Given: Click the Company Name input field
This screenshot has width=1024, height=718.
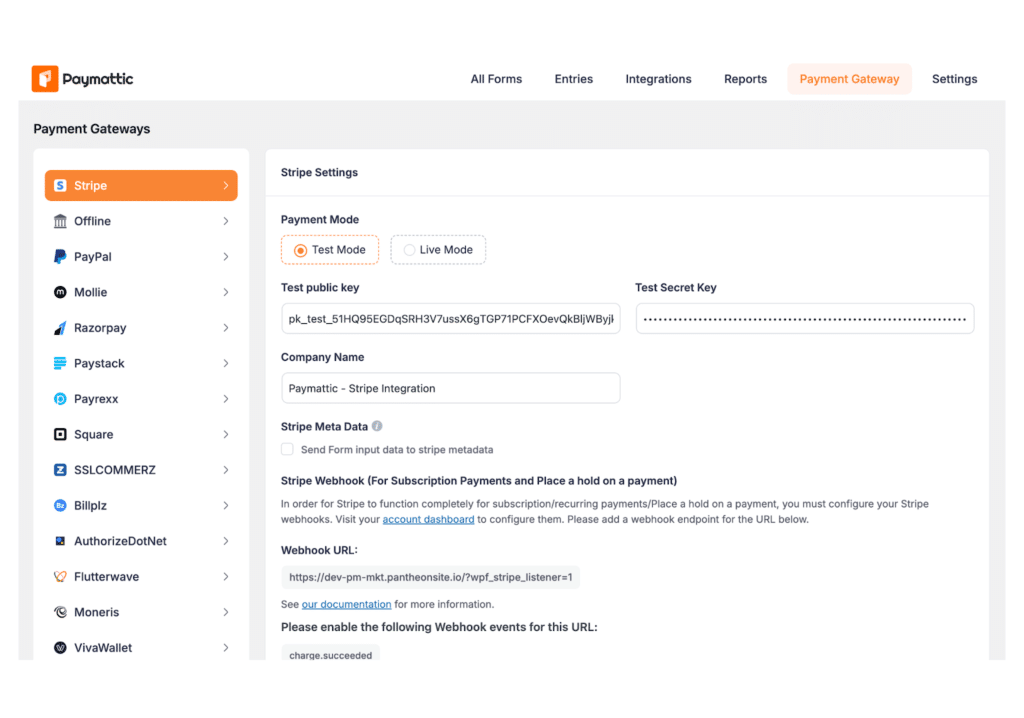Looking at the screenshot, I should pyautogui.click(x=450, y=388).
